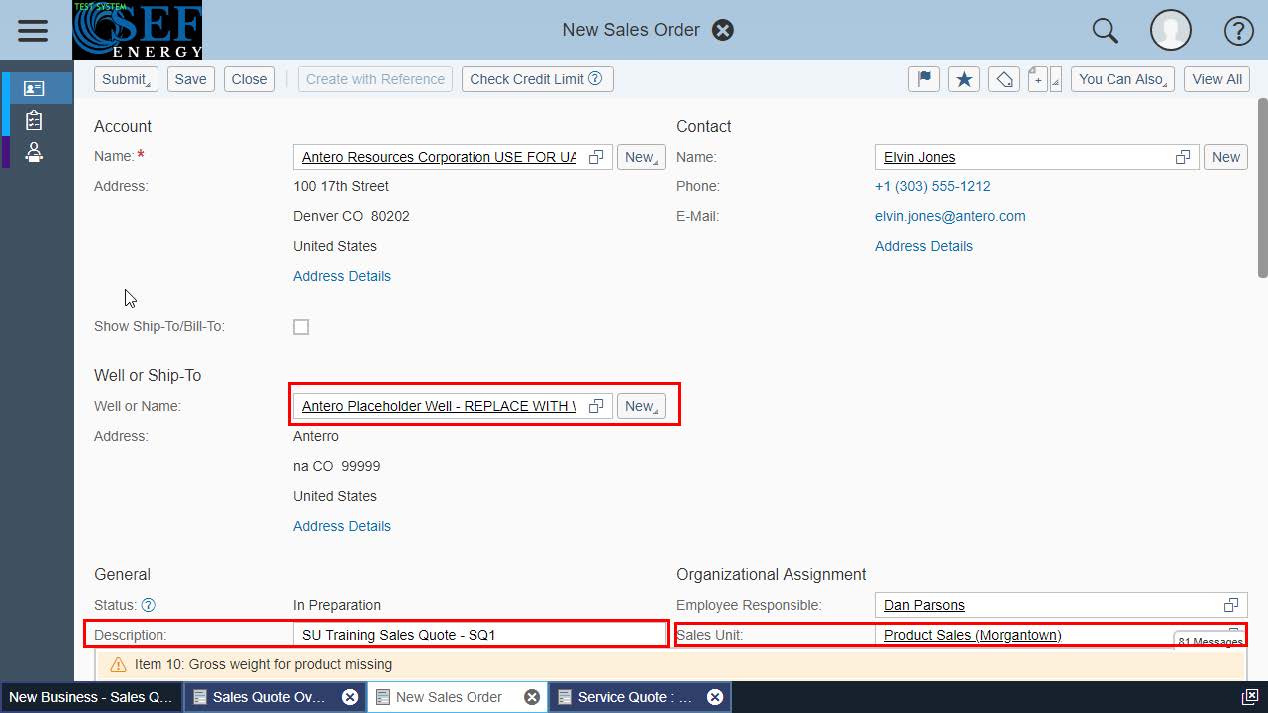1268x713 pixels.
Task: Open value help for Account Name field
Action: pos(596,157)
